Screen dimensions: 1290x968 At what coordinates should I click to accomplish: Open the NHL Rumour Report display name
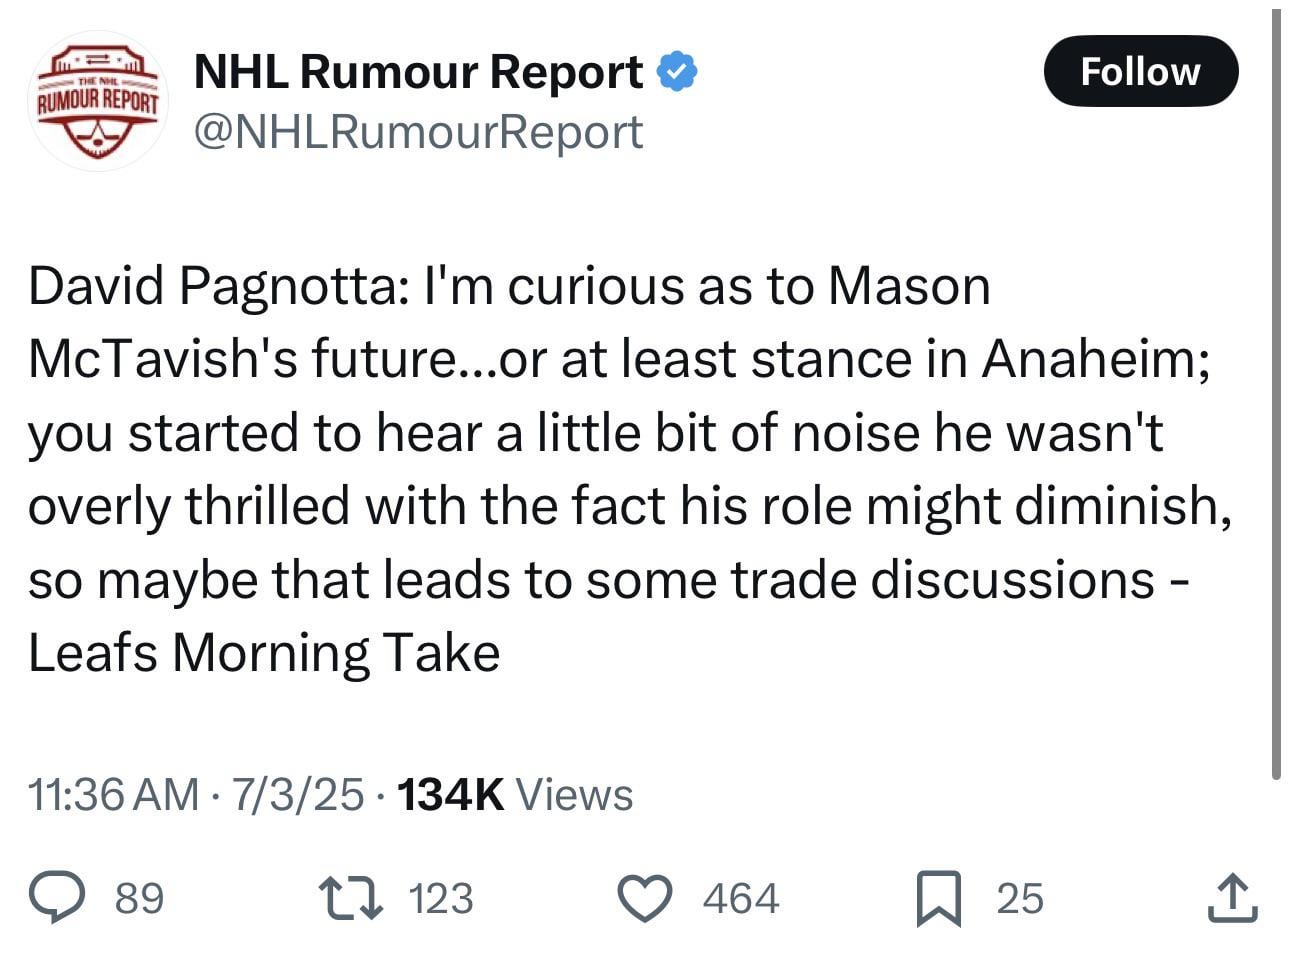point(418,72)
